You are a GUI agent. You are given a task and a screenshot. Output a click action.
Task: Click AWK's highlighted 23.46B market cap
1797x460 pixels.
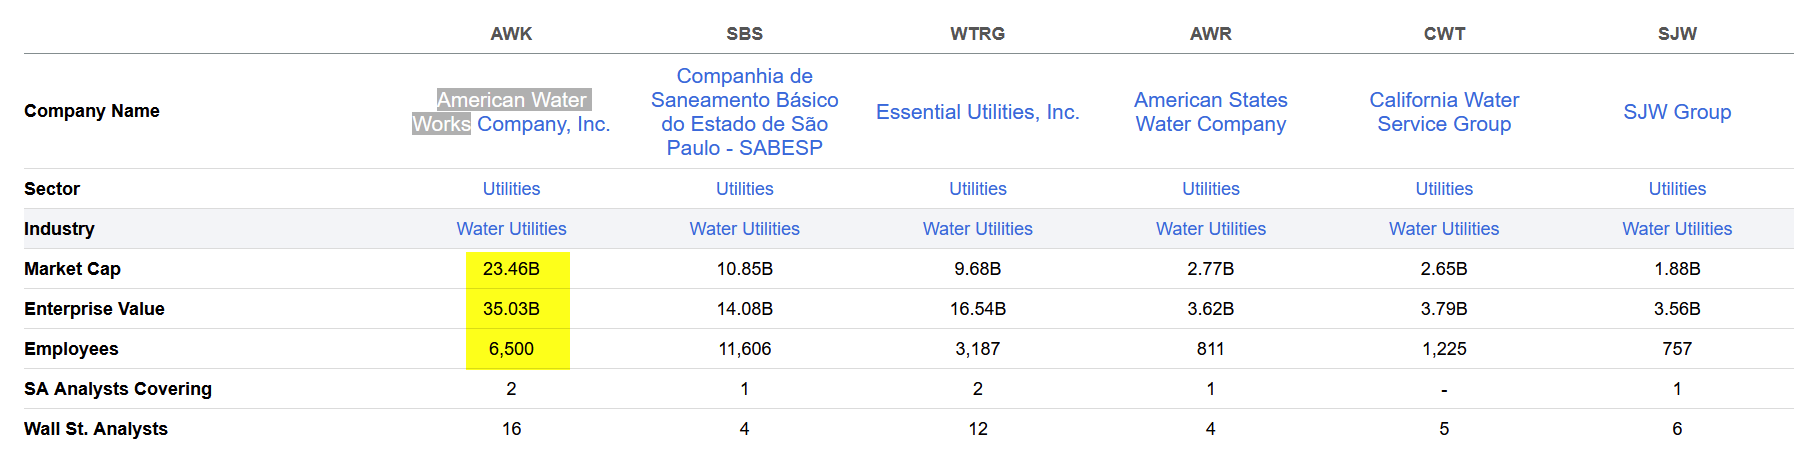pyautogui.click(x=511, y=269)
